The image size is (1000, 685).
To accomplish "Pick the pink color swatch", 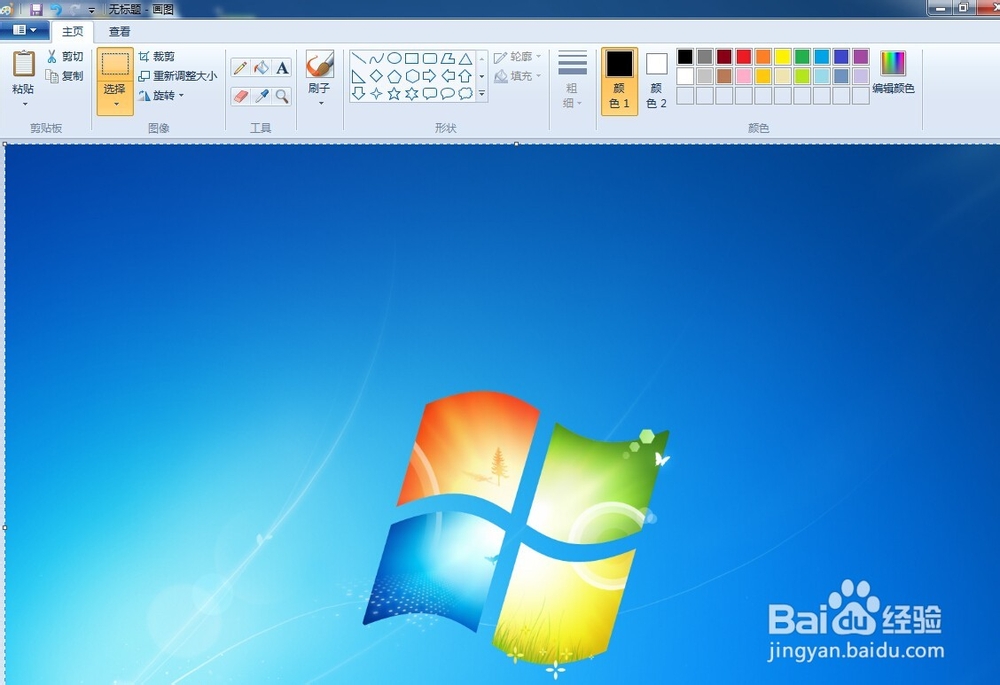I will click(x=744, y=76).
